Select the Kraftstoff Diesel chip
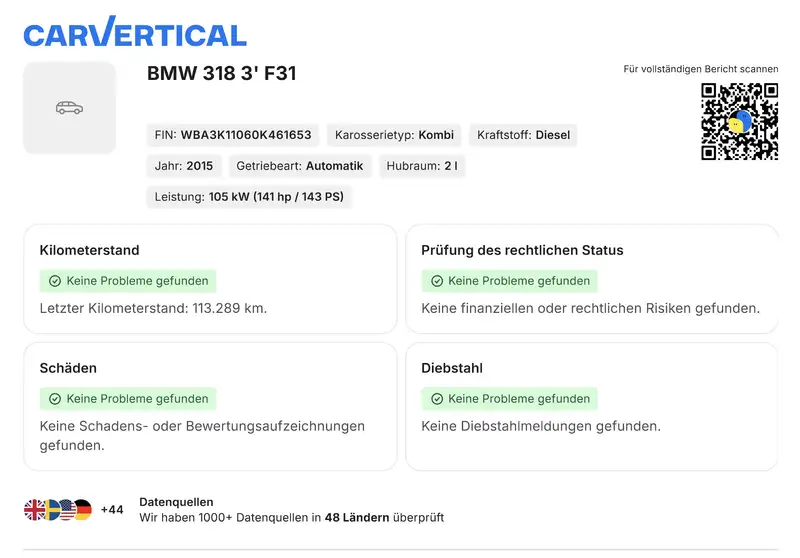Image resolution: width=800 pixels, height=558 pixels. pos(523,135)
